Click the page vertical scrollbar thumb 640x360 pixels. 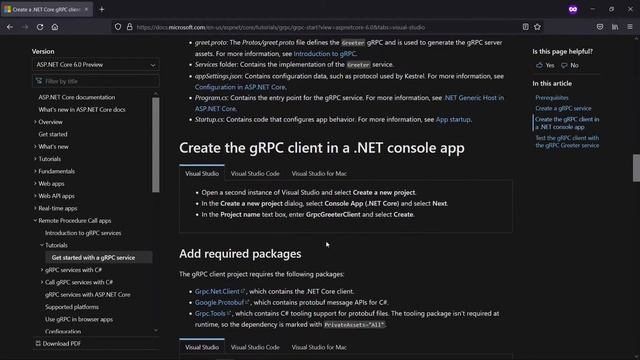636,168
